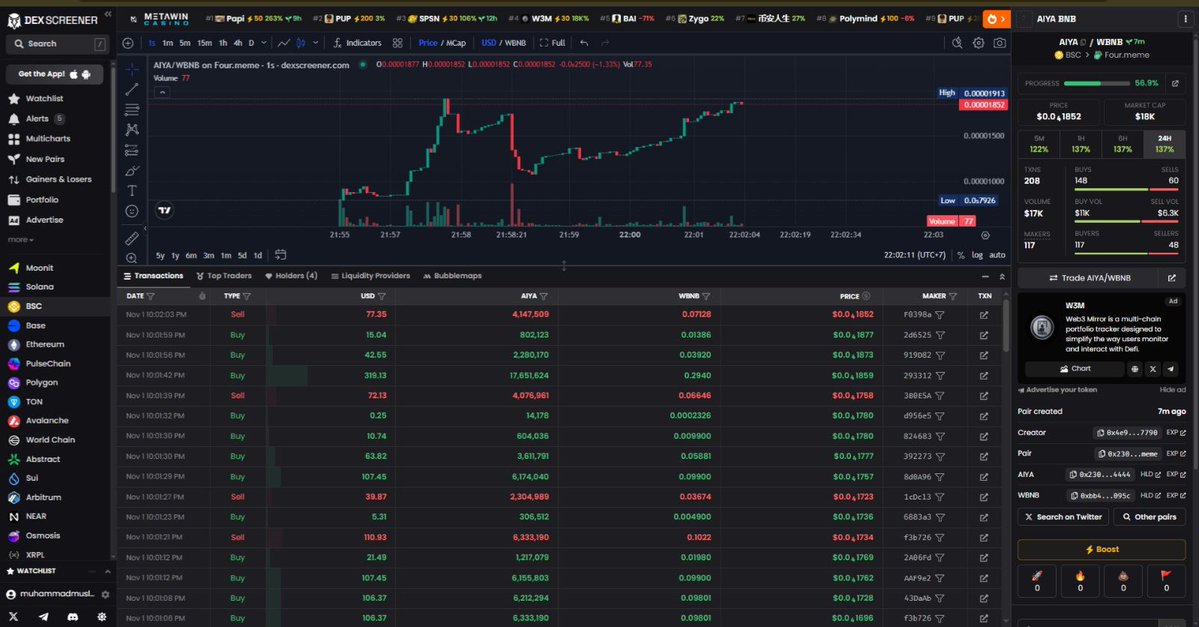Open the USD column filter

coord(382,296)
